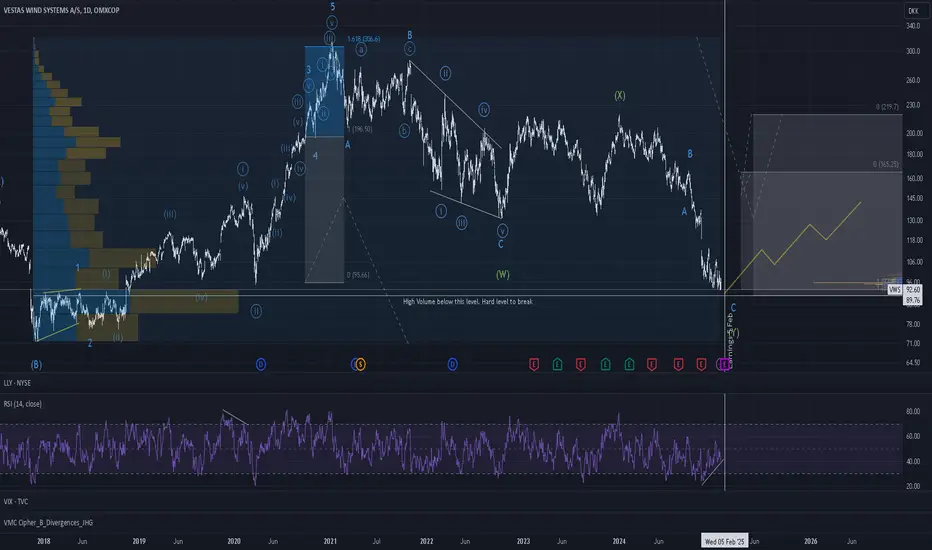Select the VMC Cipher_B_Divergences_JHG indicator label
932x550 pixels.
(48, 523)
